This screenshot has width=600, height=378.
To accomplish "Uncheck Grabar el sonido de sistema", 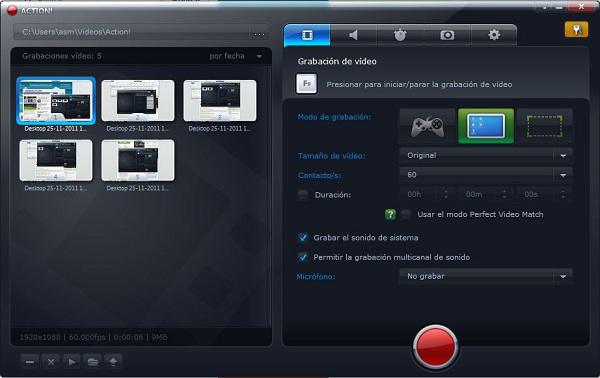I will click(x=303, y=238).
